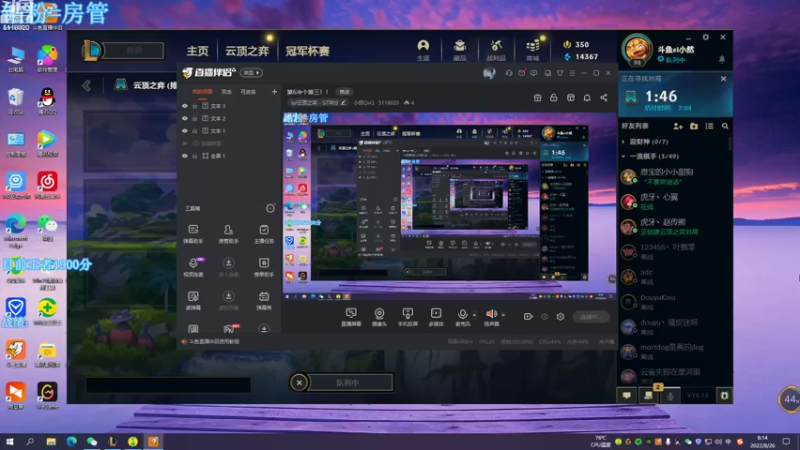Open 房管助手 tool in toolbox
The height and width of the screenshot is (450, 800).
tap(228, 234)
